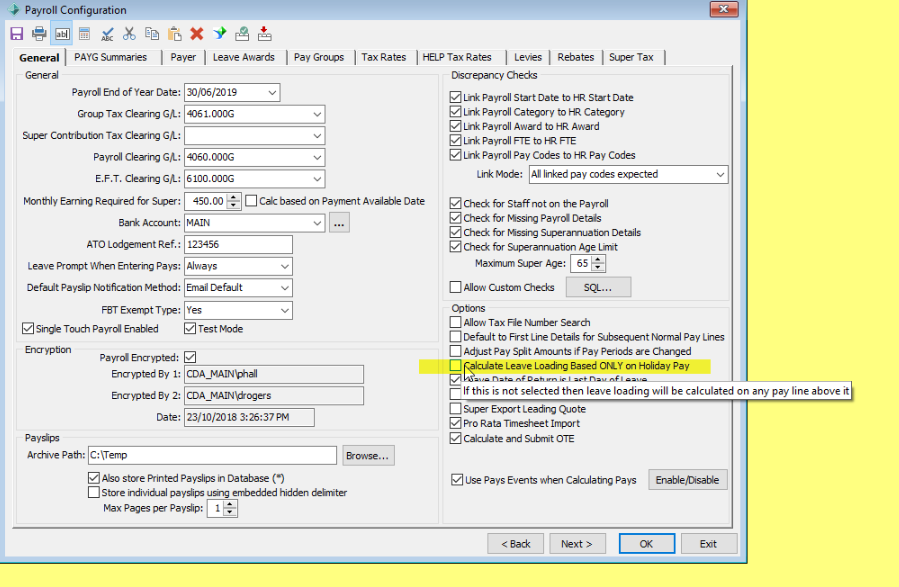Run spell check with the ABC icon
The height and width of the screenshot is (587, 899).
point(108,34)
